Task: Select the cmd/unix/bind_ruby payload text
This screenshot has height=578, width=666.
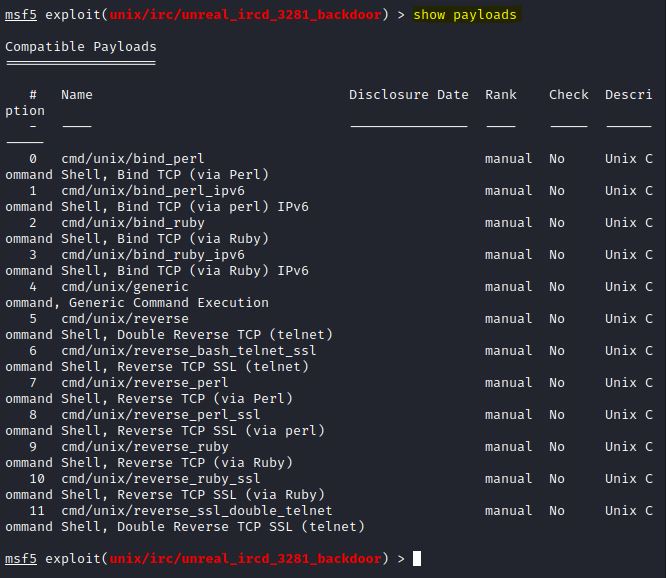Action: [132, 223]
